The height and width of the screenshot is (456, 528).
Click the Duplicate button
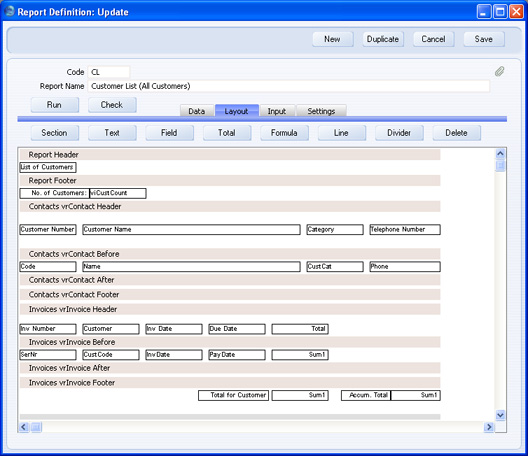coord(383,39)
